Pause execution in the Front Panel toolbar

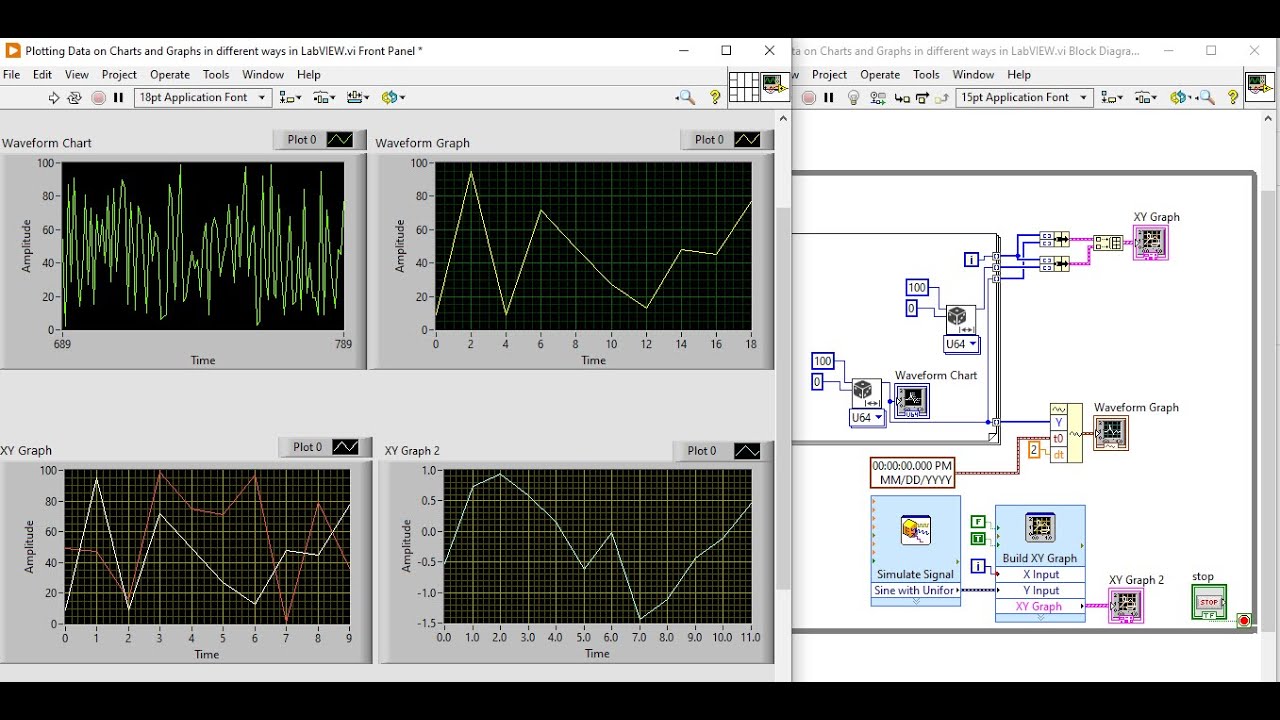point(118,97)
